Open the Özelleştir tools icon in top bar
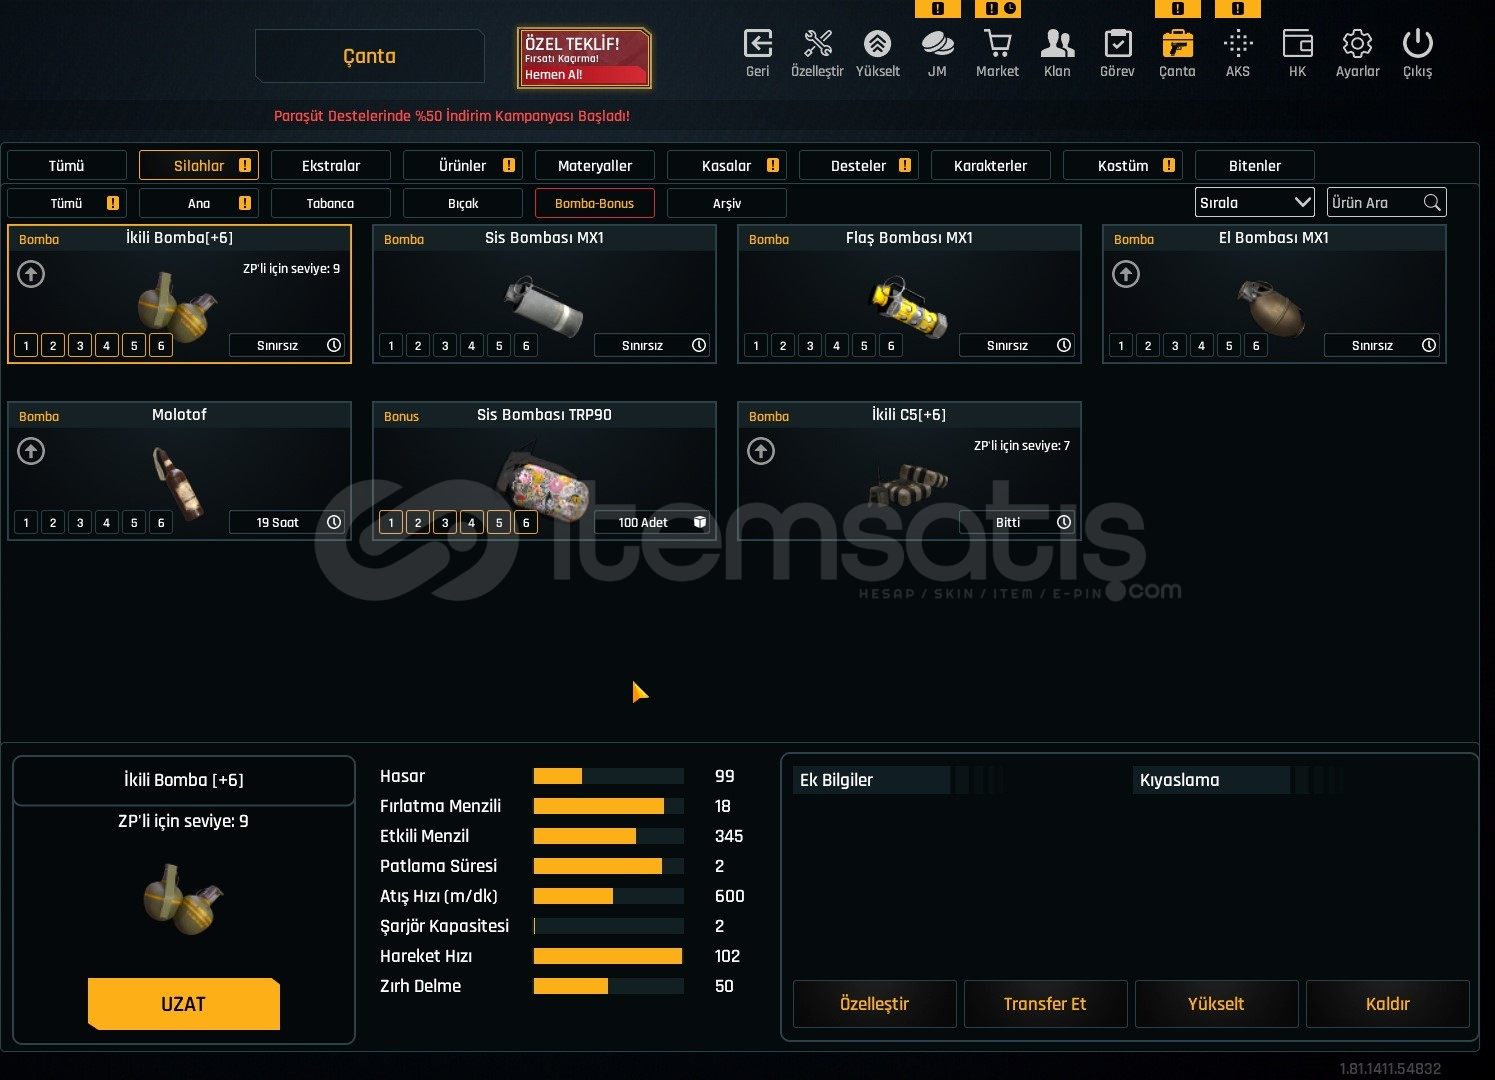The height and width of the screenshot is (1080, 1495). click(x=817, y=45)
